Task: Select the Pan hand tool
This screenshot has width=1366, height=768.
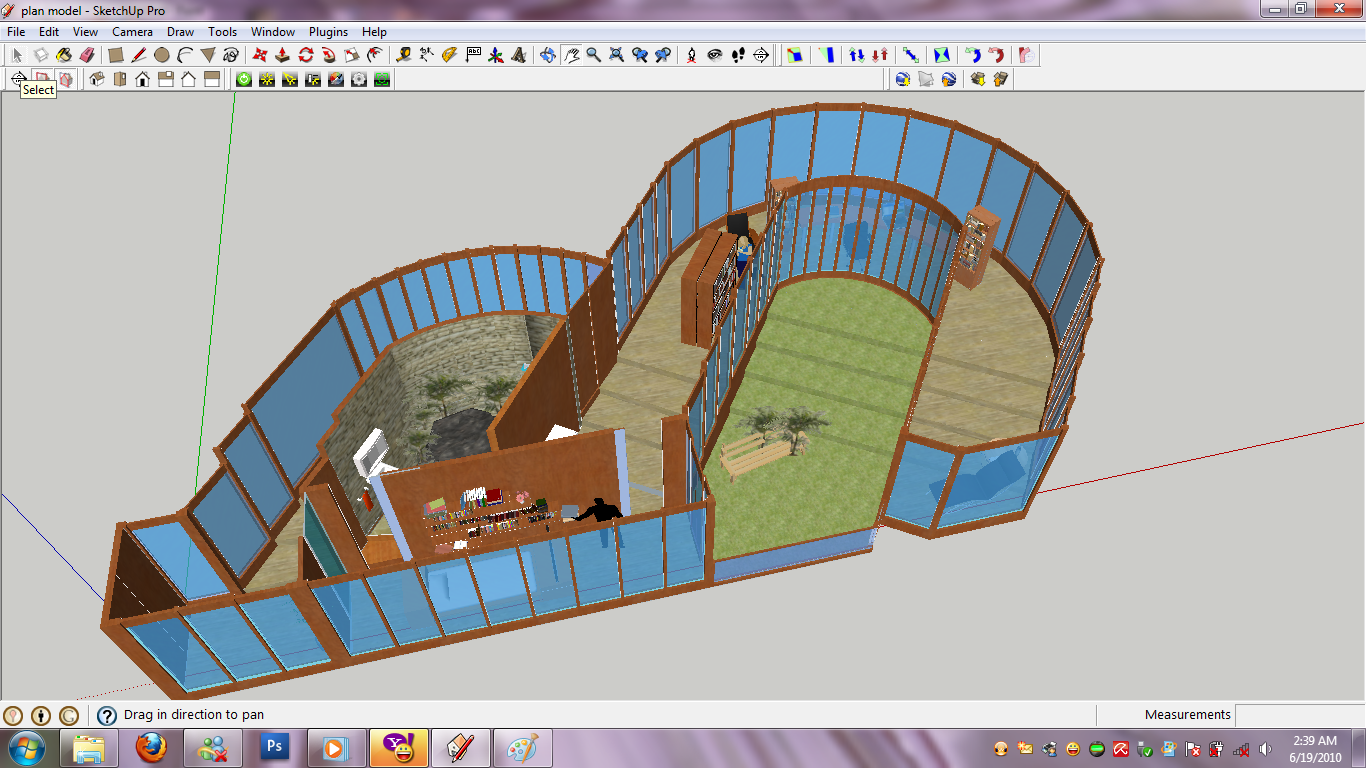Action: tap(571, 55)
